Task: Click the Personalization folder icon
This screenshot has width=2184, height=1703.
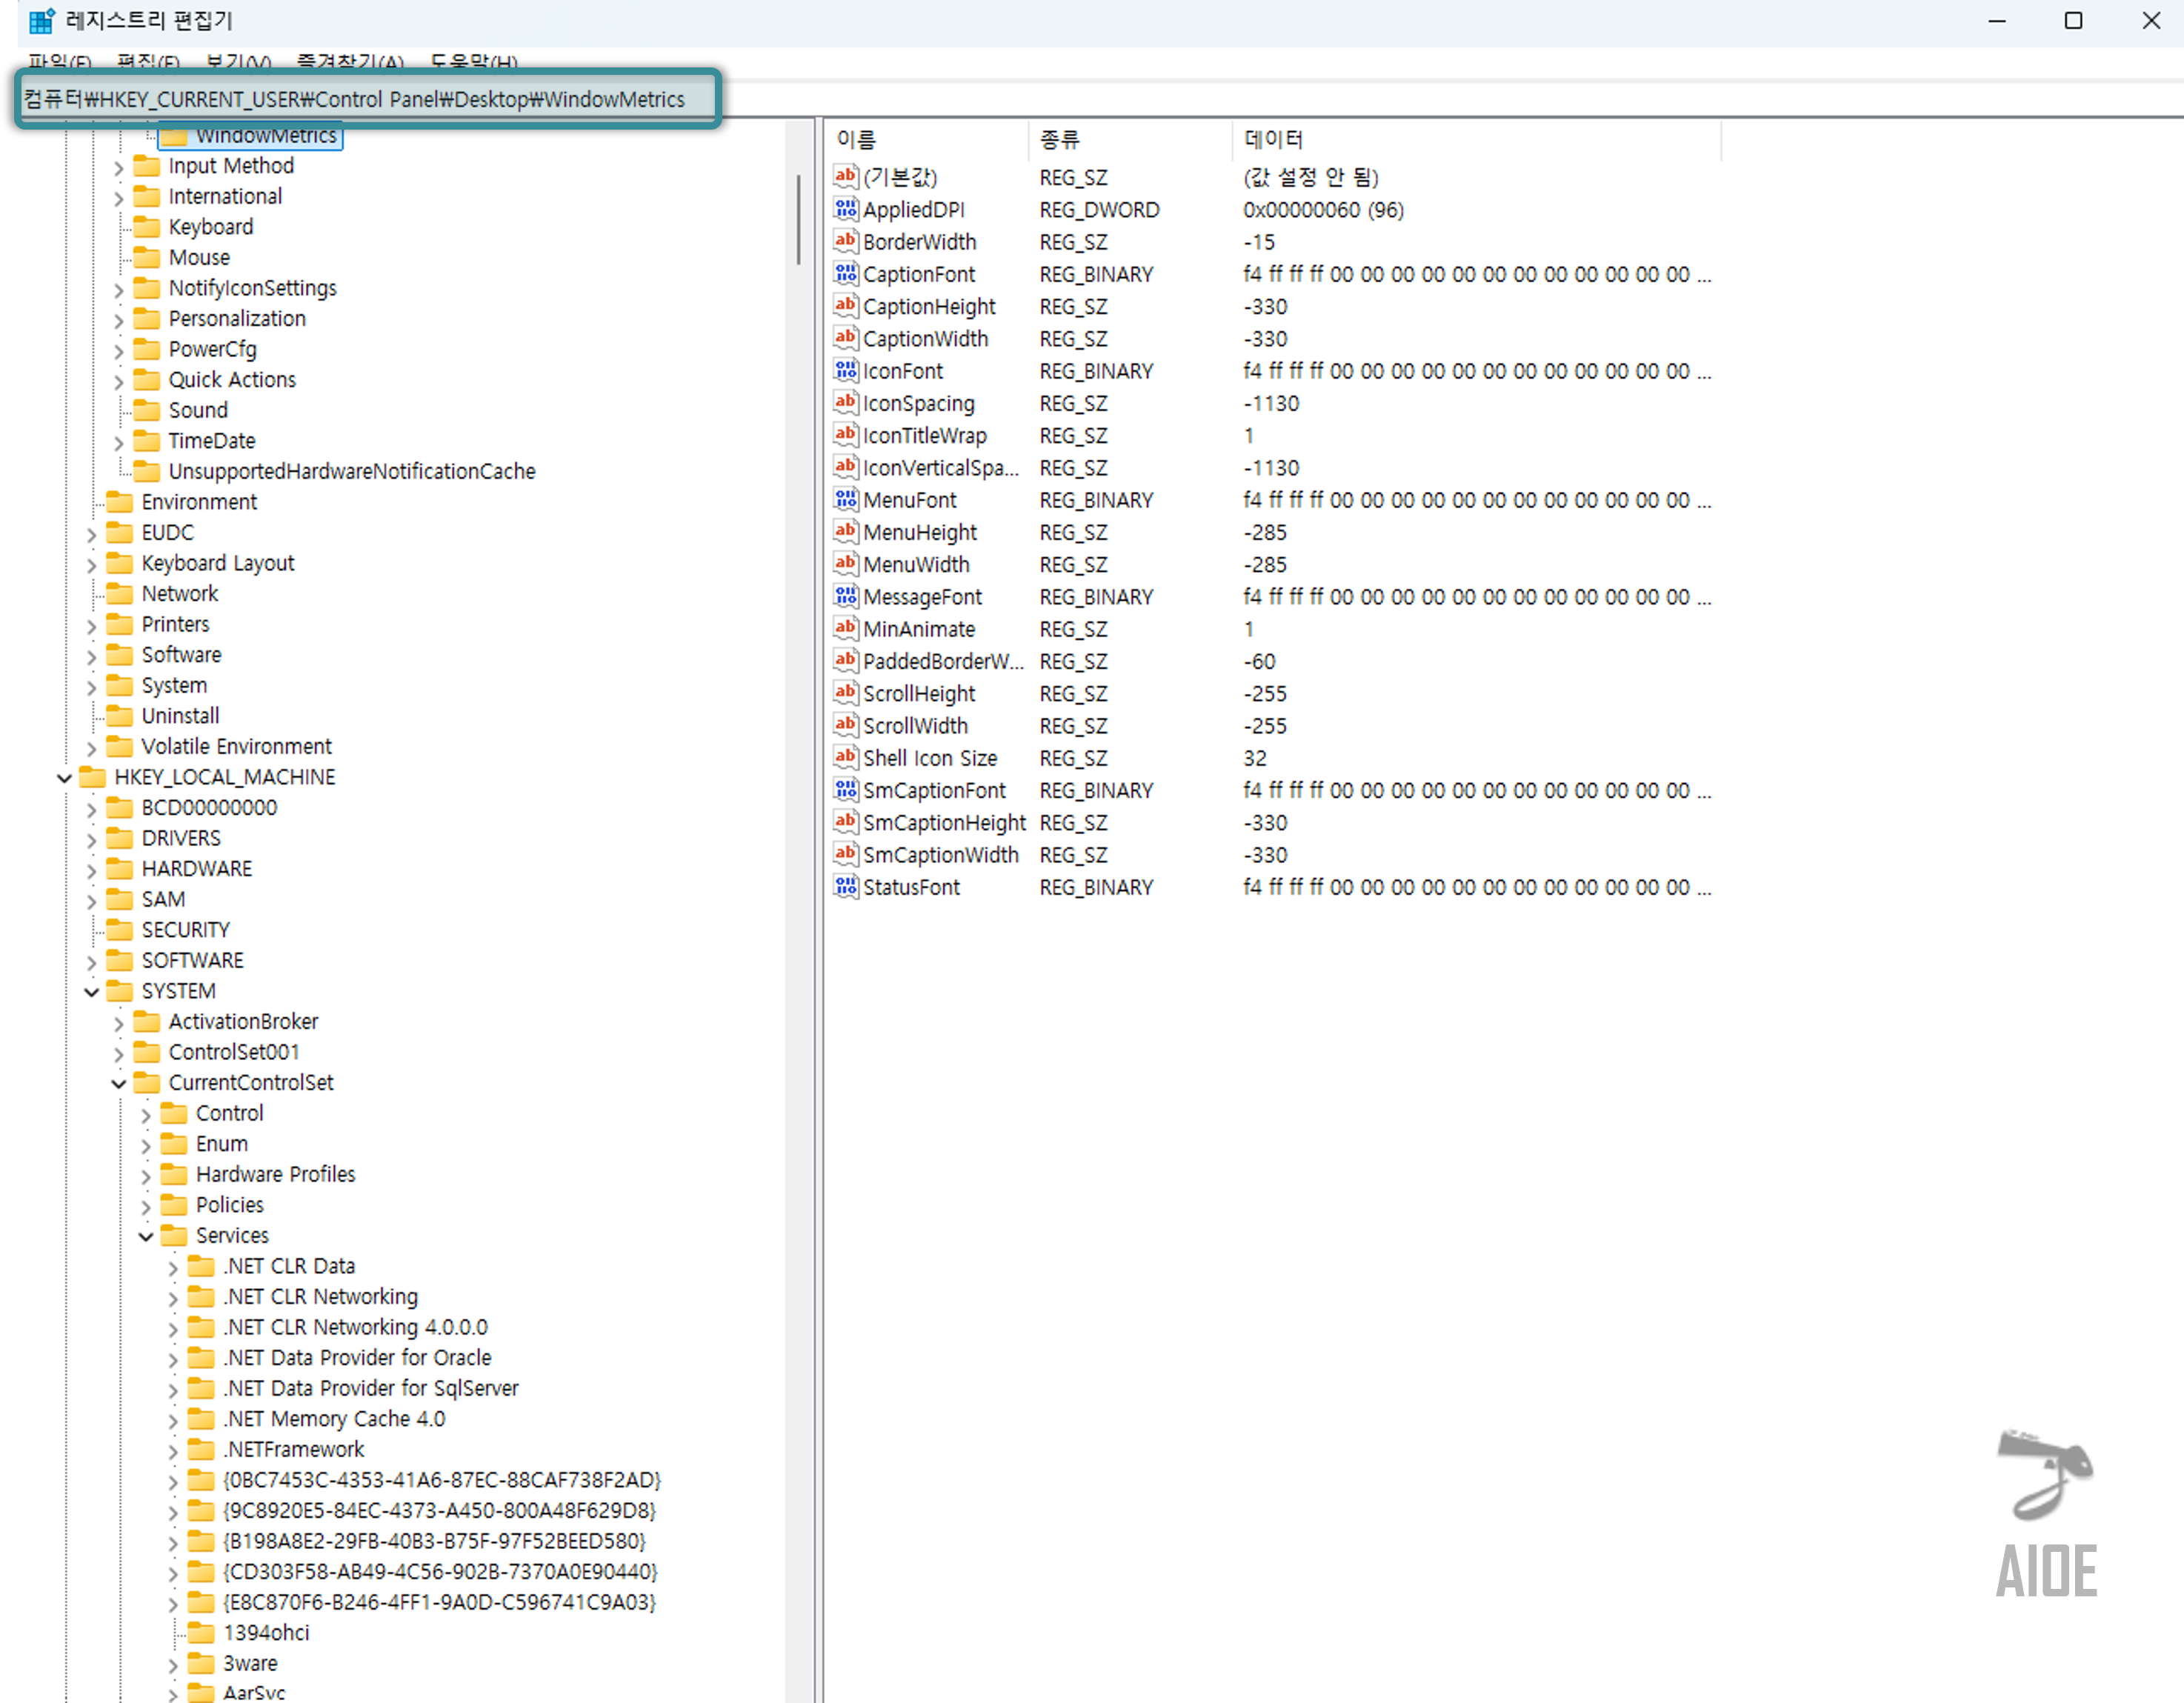Action: point(147,319)
